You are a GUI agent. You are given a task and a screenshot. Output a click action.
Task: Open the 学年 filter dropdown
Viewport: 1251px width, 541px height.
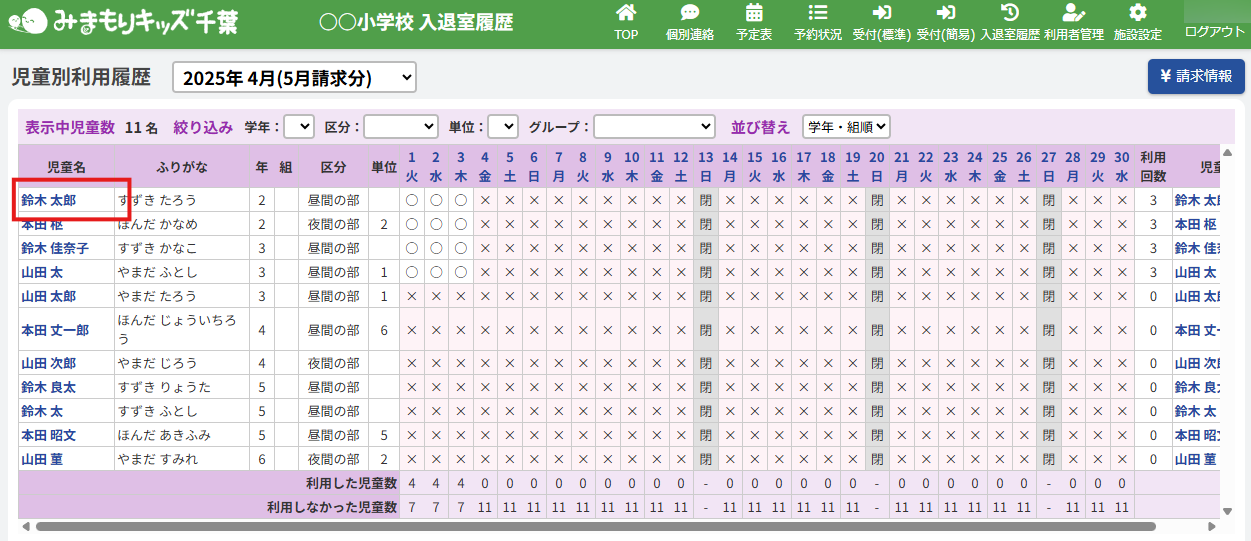[x=298, y=127]
